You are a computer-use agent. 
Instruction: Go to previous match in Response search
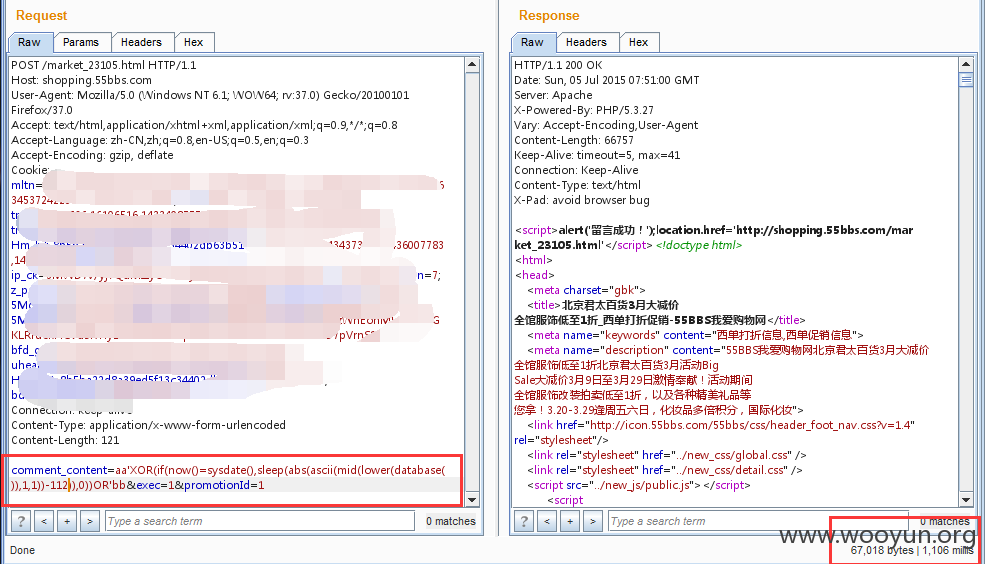(x=547, y=521)
